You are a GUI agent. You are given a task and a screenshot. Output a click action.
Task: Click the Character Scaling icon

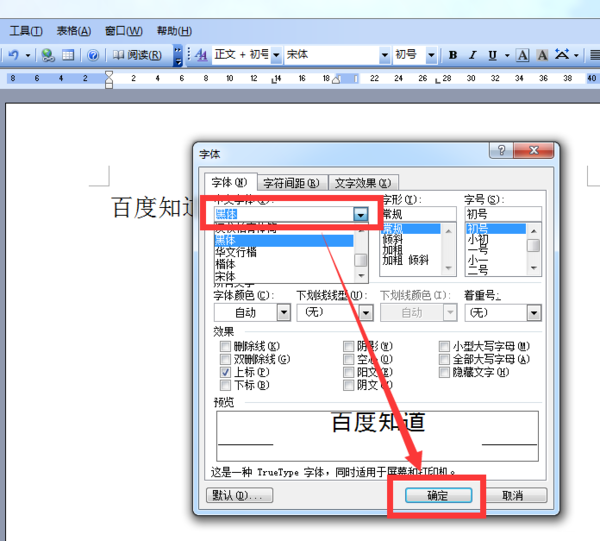(x=562, y=55)
